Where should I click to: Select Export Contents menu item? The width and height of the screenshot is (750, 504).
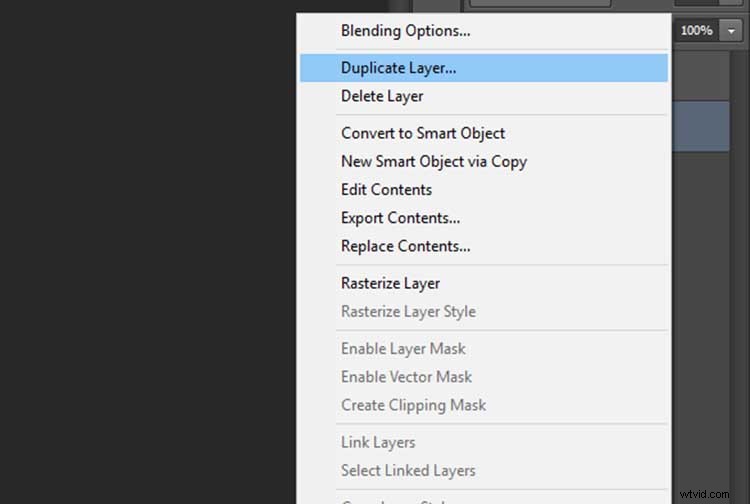click(400, 218)
